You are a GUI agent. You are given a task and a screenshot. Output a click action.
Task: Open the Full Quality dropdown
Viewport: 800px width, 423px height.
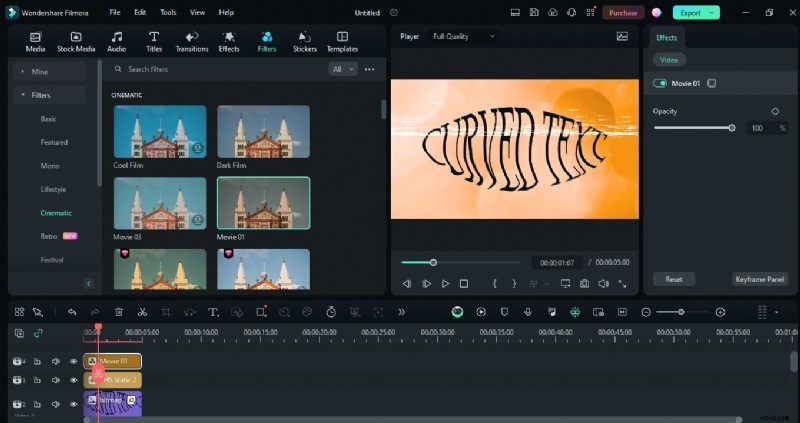pos(463,36)
